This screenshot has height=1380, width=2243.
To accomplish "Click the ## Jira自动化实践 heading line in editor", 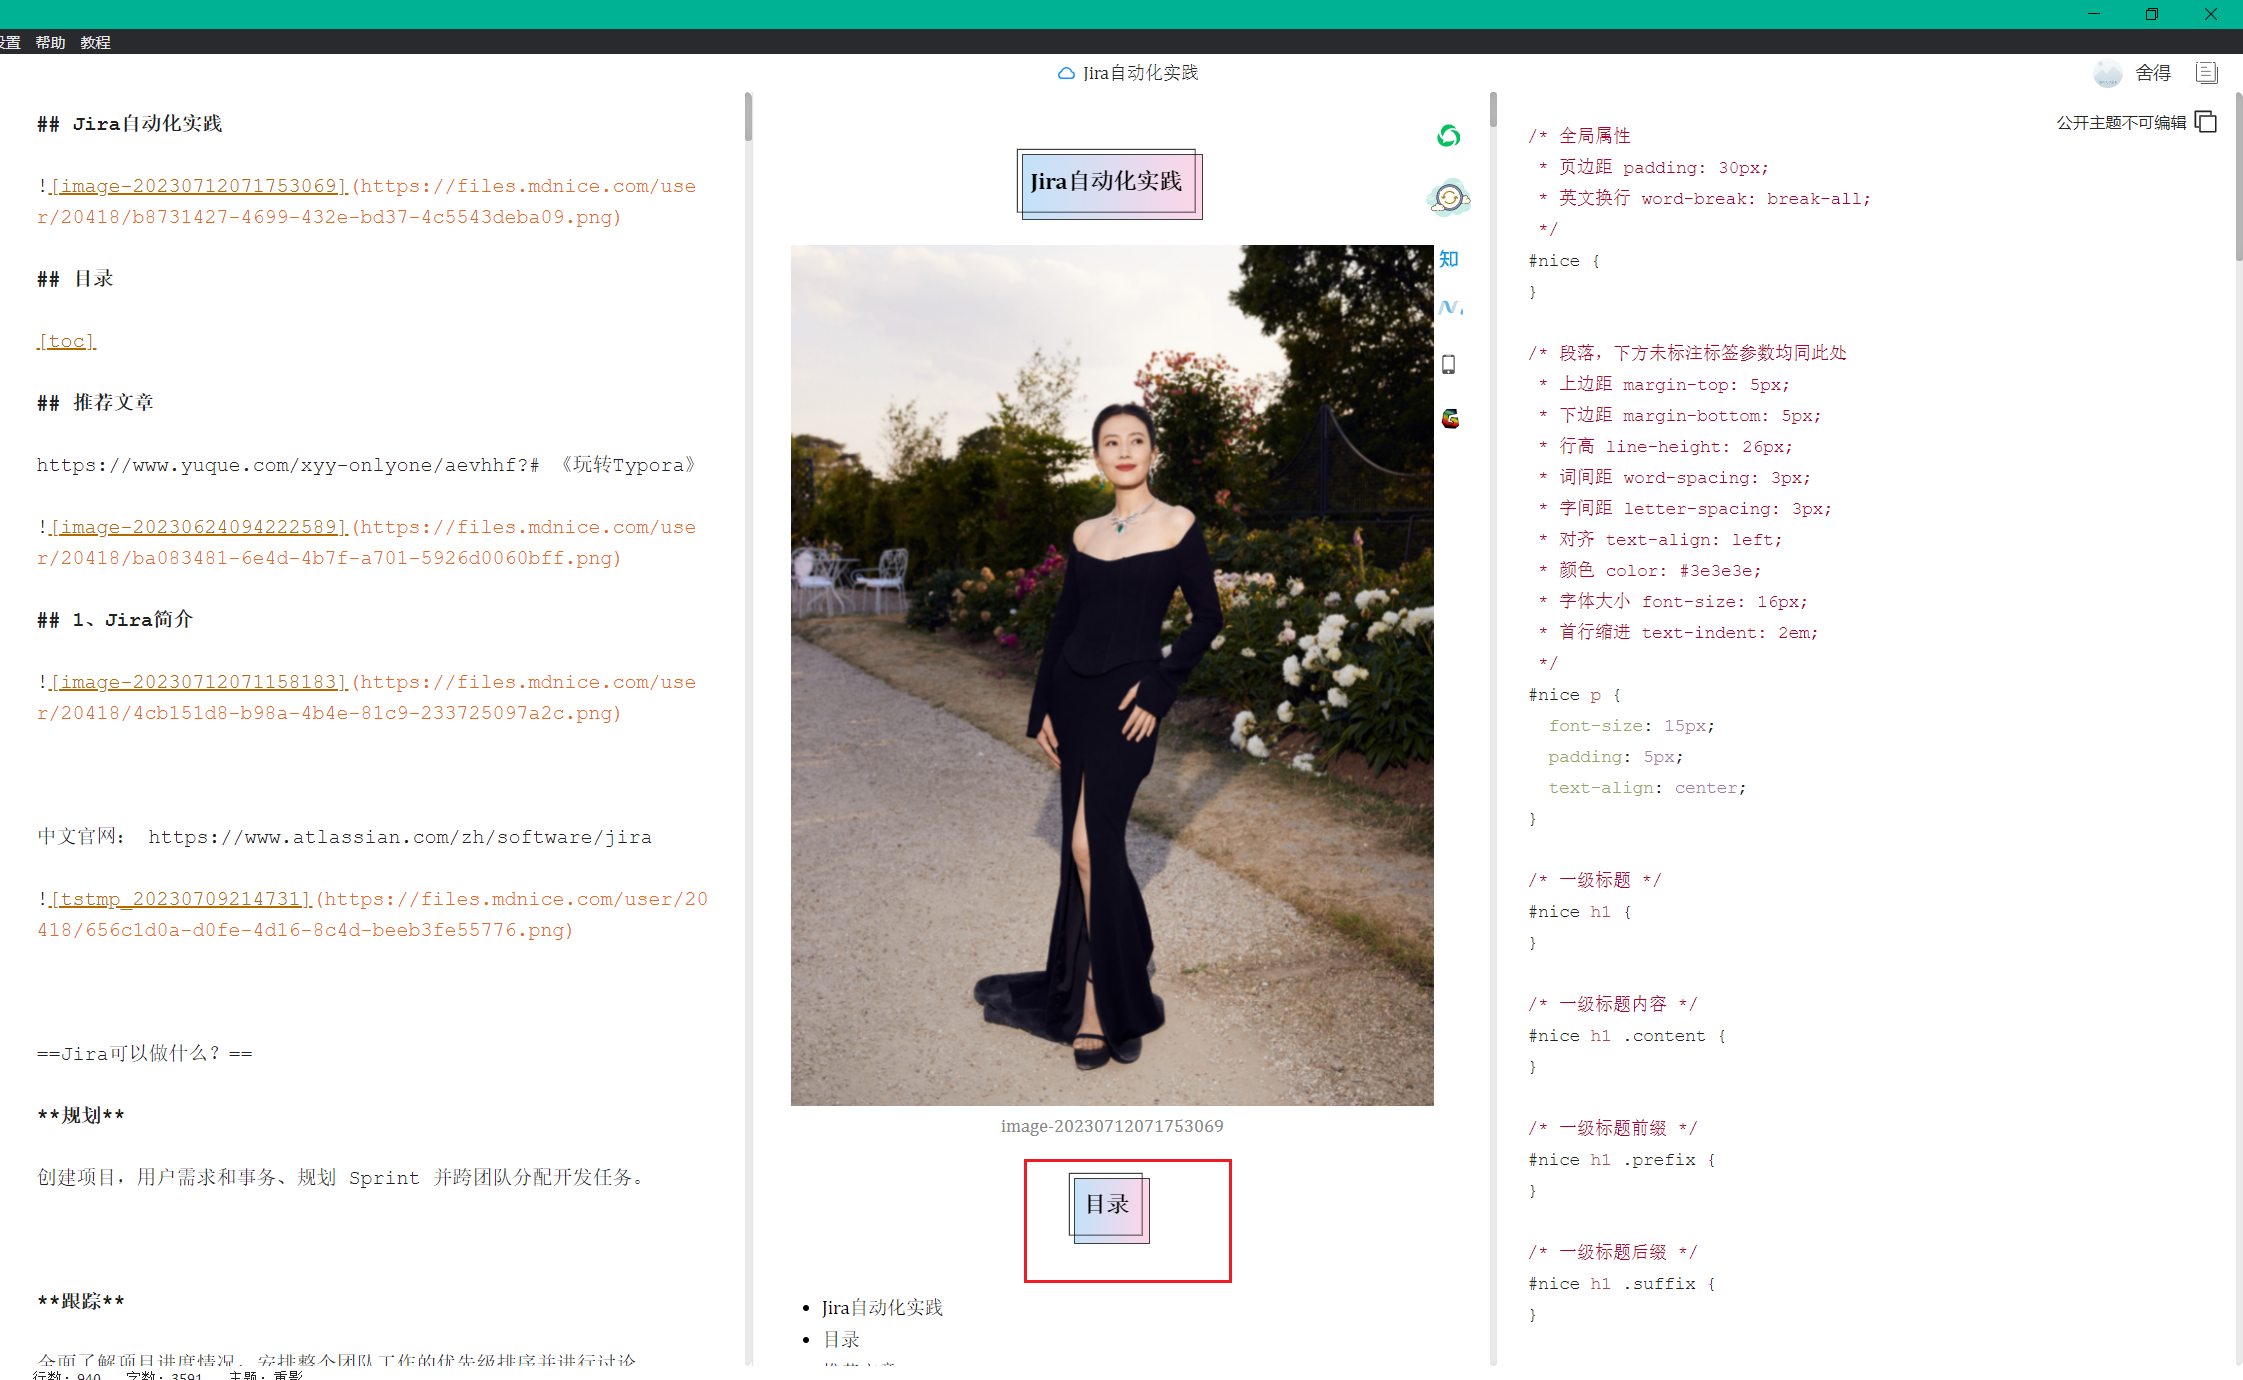I will [129, 124].
